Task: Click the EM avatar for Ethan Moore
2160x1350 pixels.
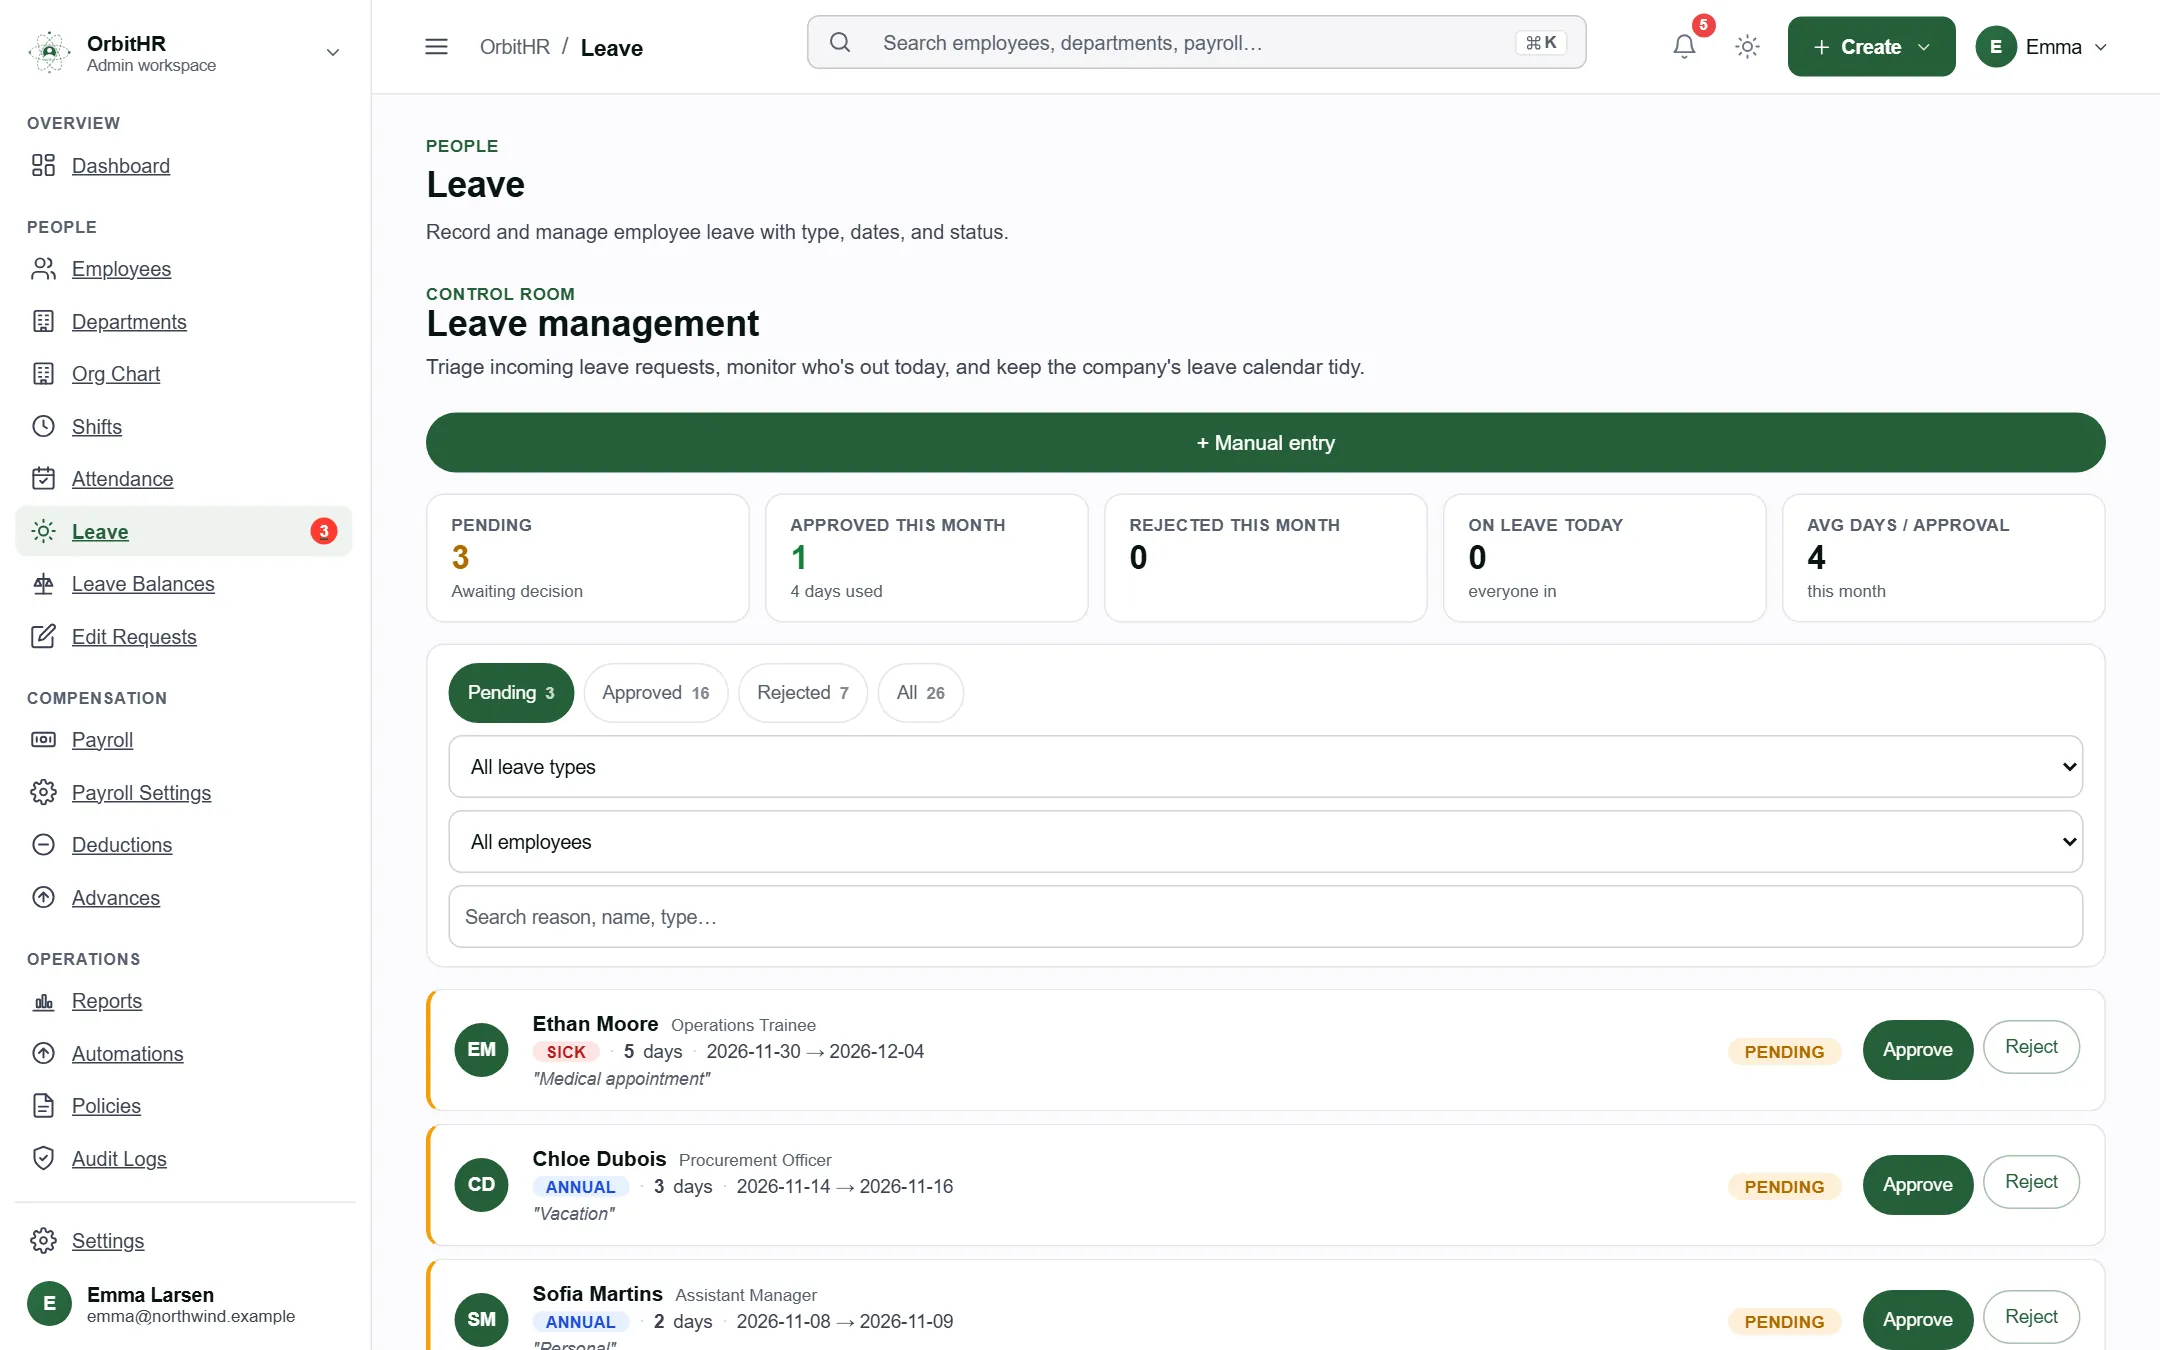Action: point(481,1049)
